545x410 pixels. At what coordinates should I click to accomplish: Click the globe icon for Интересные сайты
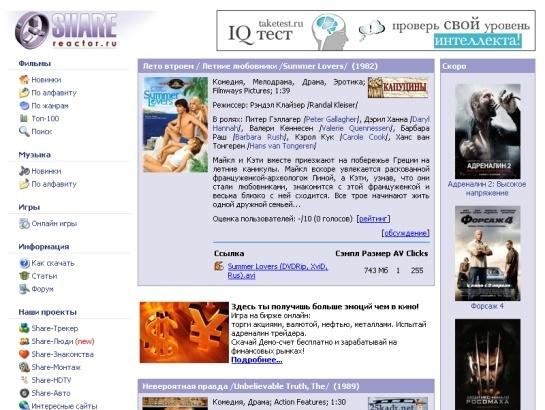[24, 405]
